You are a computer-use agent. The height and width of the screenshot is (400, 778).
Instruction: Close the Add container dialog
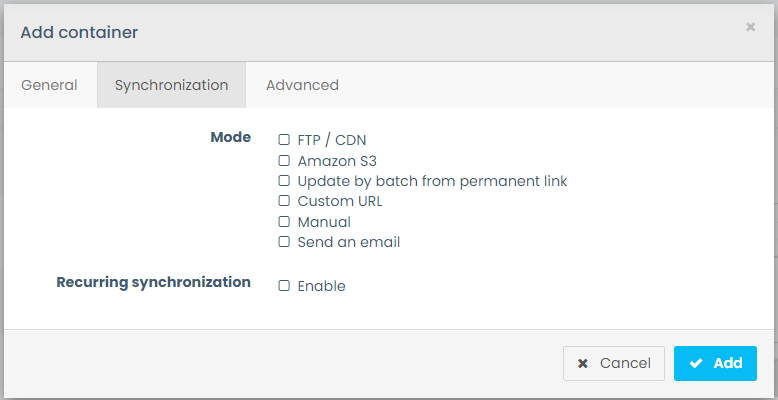[750, 27]
